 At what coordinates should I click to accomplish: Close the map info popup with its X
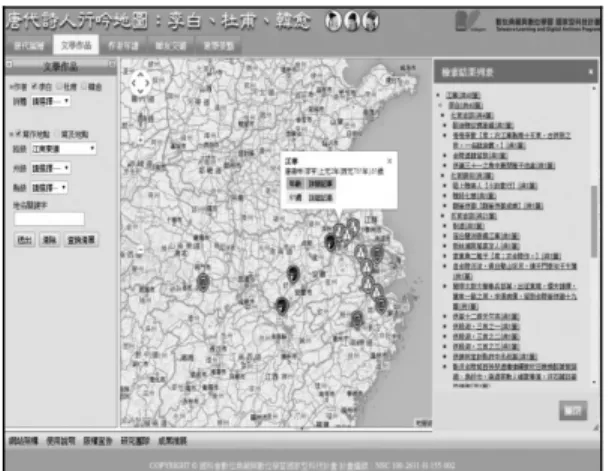tap(390, 160)
